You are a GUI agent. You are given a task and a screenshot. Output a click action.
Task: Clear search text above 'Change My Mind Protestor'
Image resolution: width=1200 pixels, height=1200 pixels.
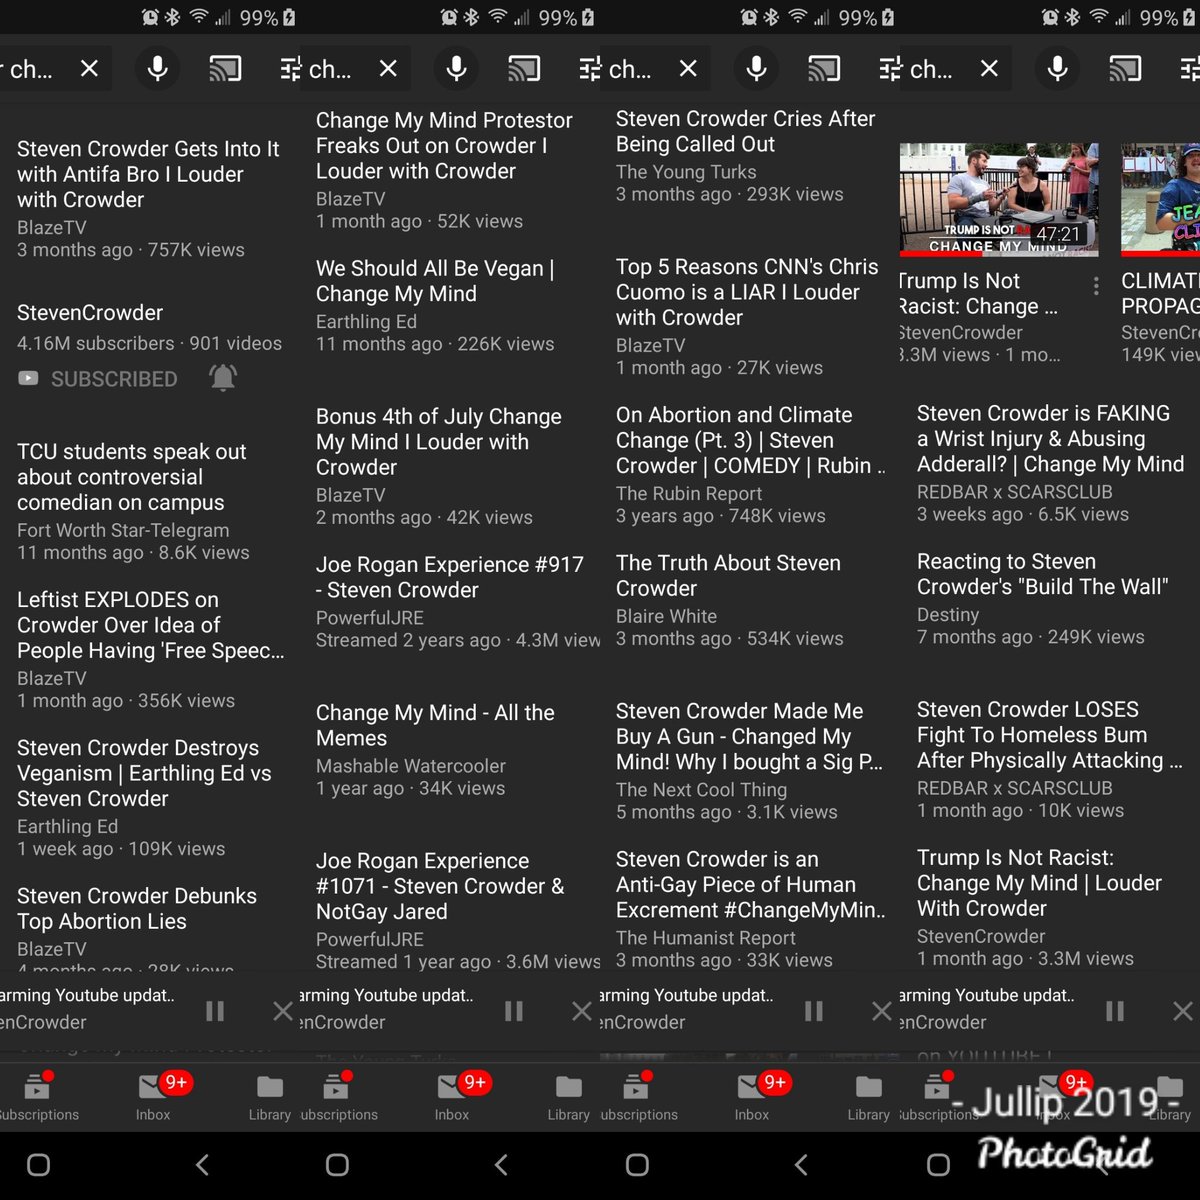388,68
